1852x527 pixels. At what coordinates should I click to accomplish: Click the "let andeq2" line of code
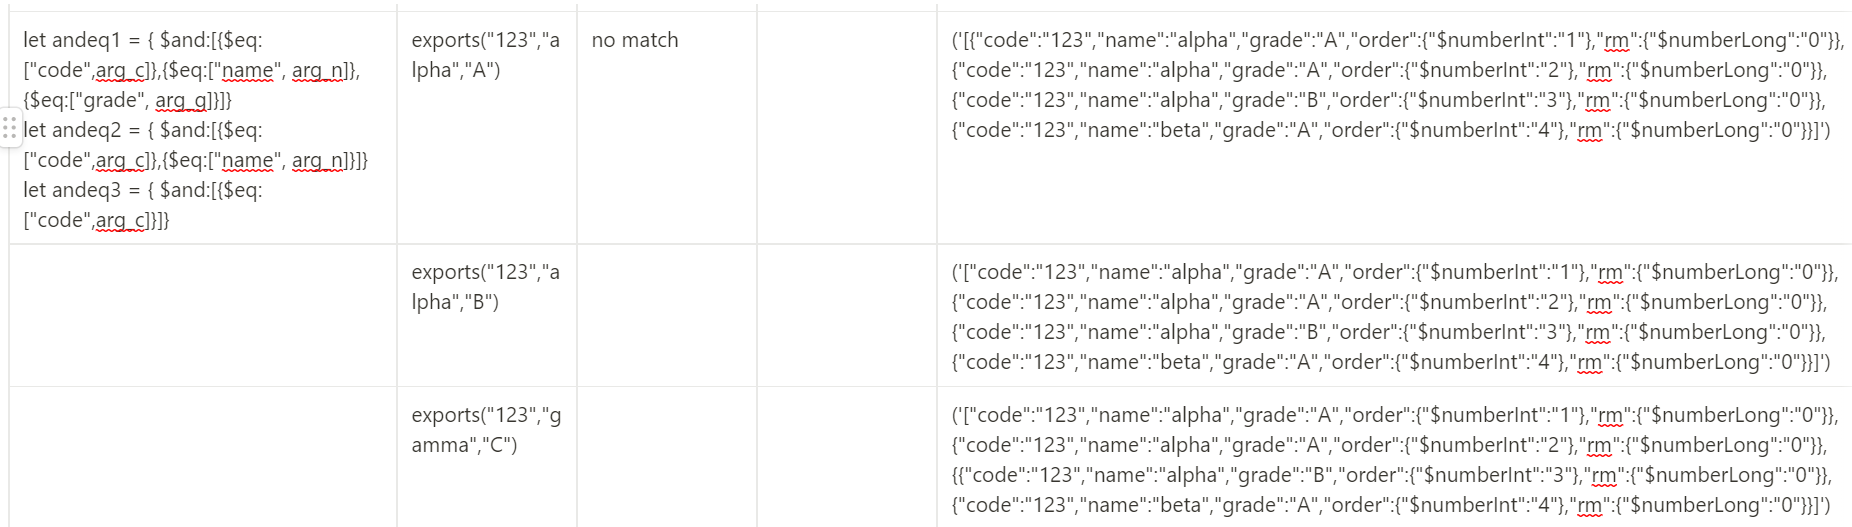tap(142, 131)
